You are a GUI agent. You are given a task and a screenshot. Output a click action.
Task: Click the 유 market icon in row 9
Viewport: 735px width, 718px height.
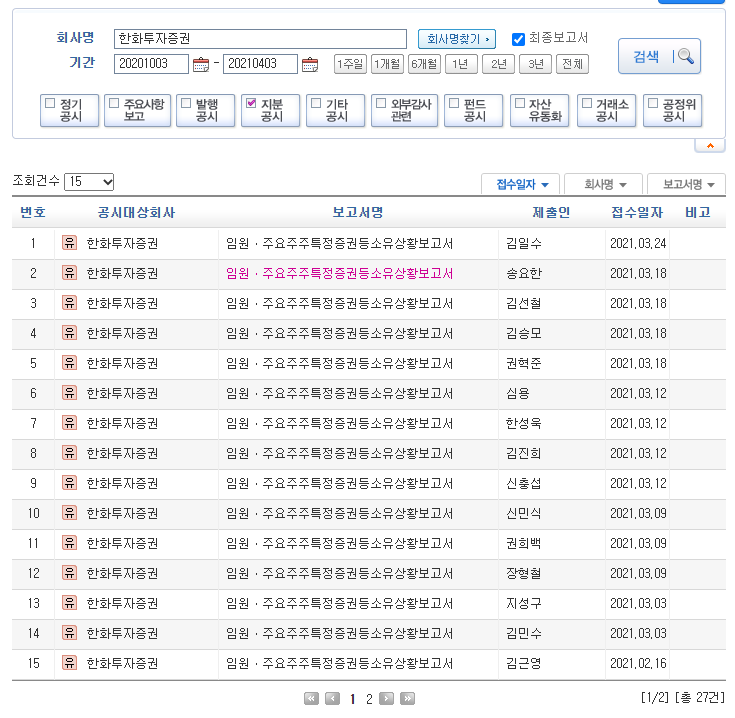click(69, 483)
